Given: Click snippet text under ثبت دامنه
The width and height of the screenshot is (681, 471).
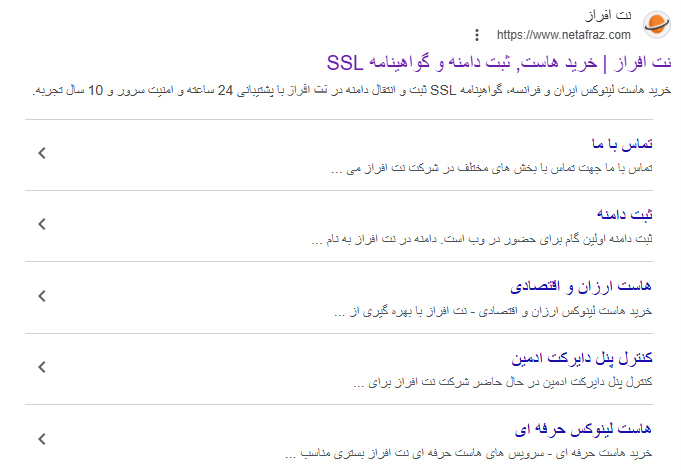Looking at the screenshot, I should pos(482,239).
